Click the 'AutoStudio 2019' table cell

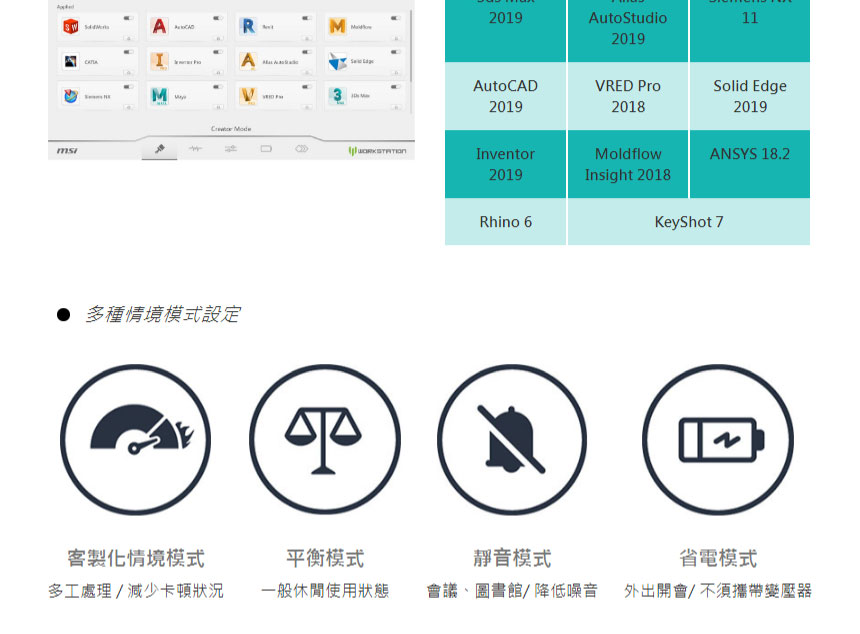click(627, 29)
